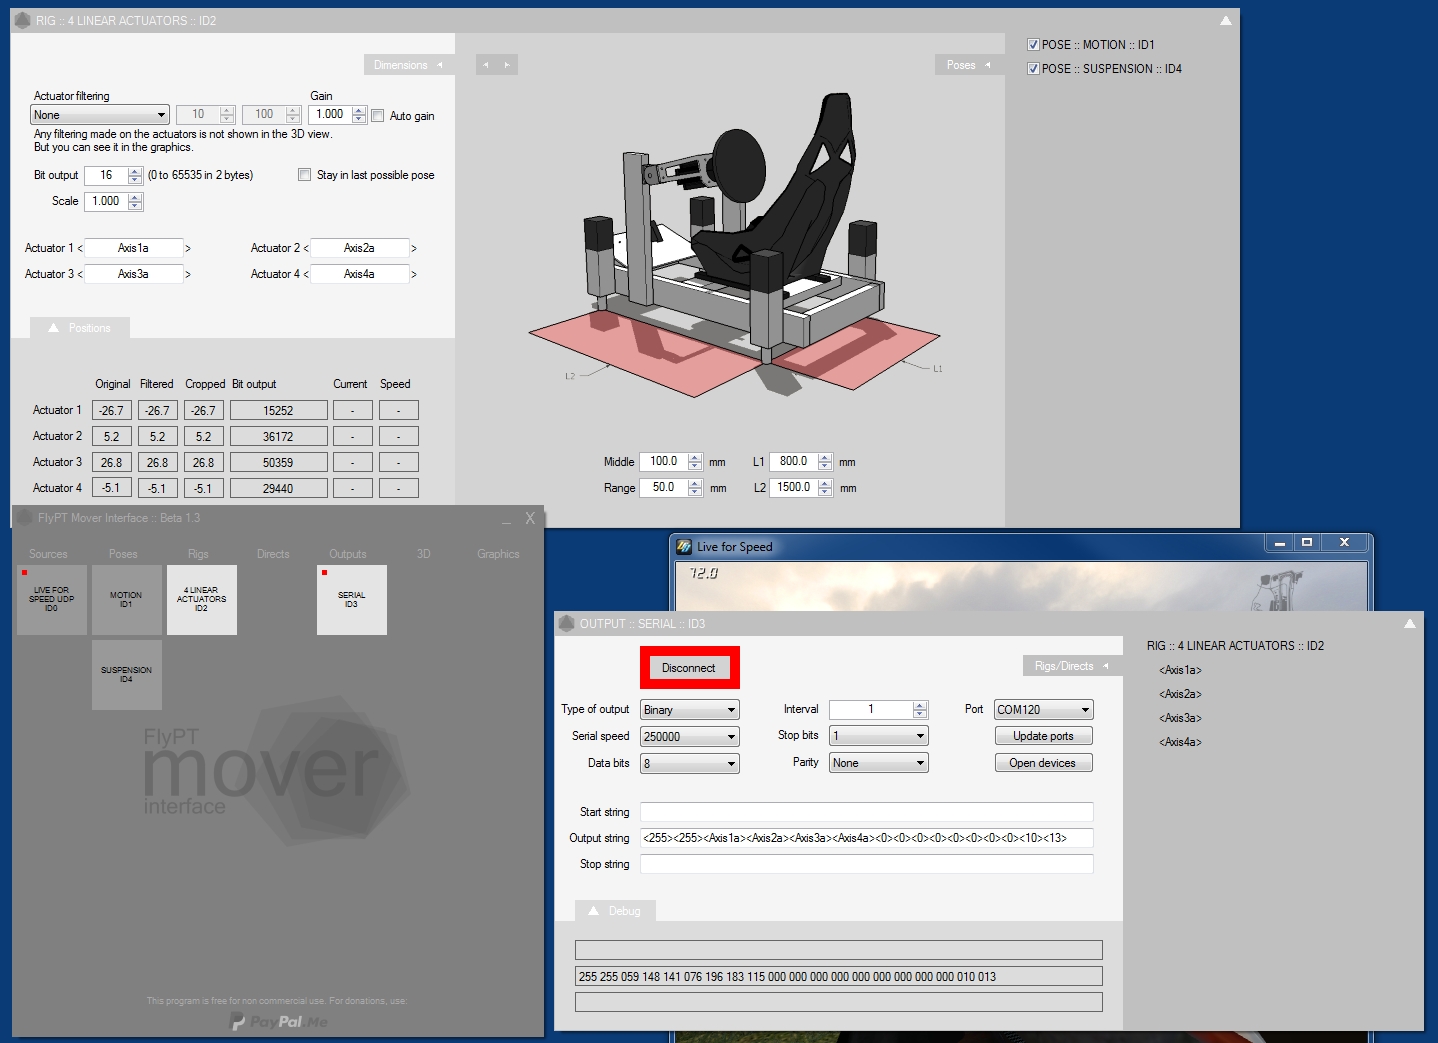Screen dimensions: 1438x1043
Task: Collapse the RIG window with the triangle
Action: [1225, 20]
